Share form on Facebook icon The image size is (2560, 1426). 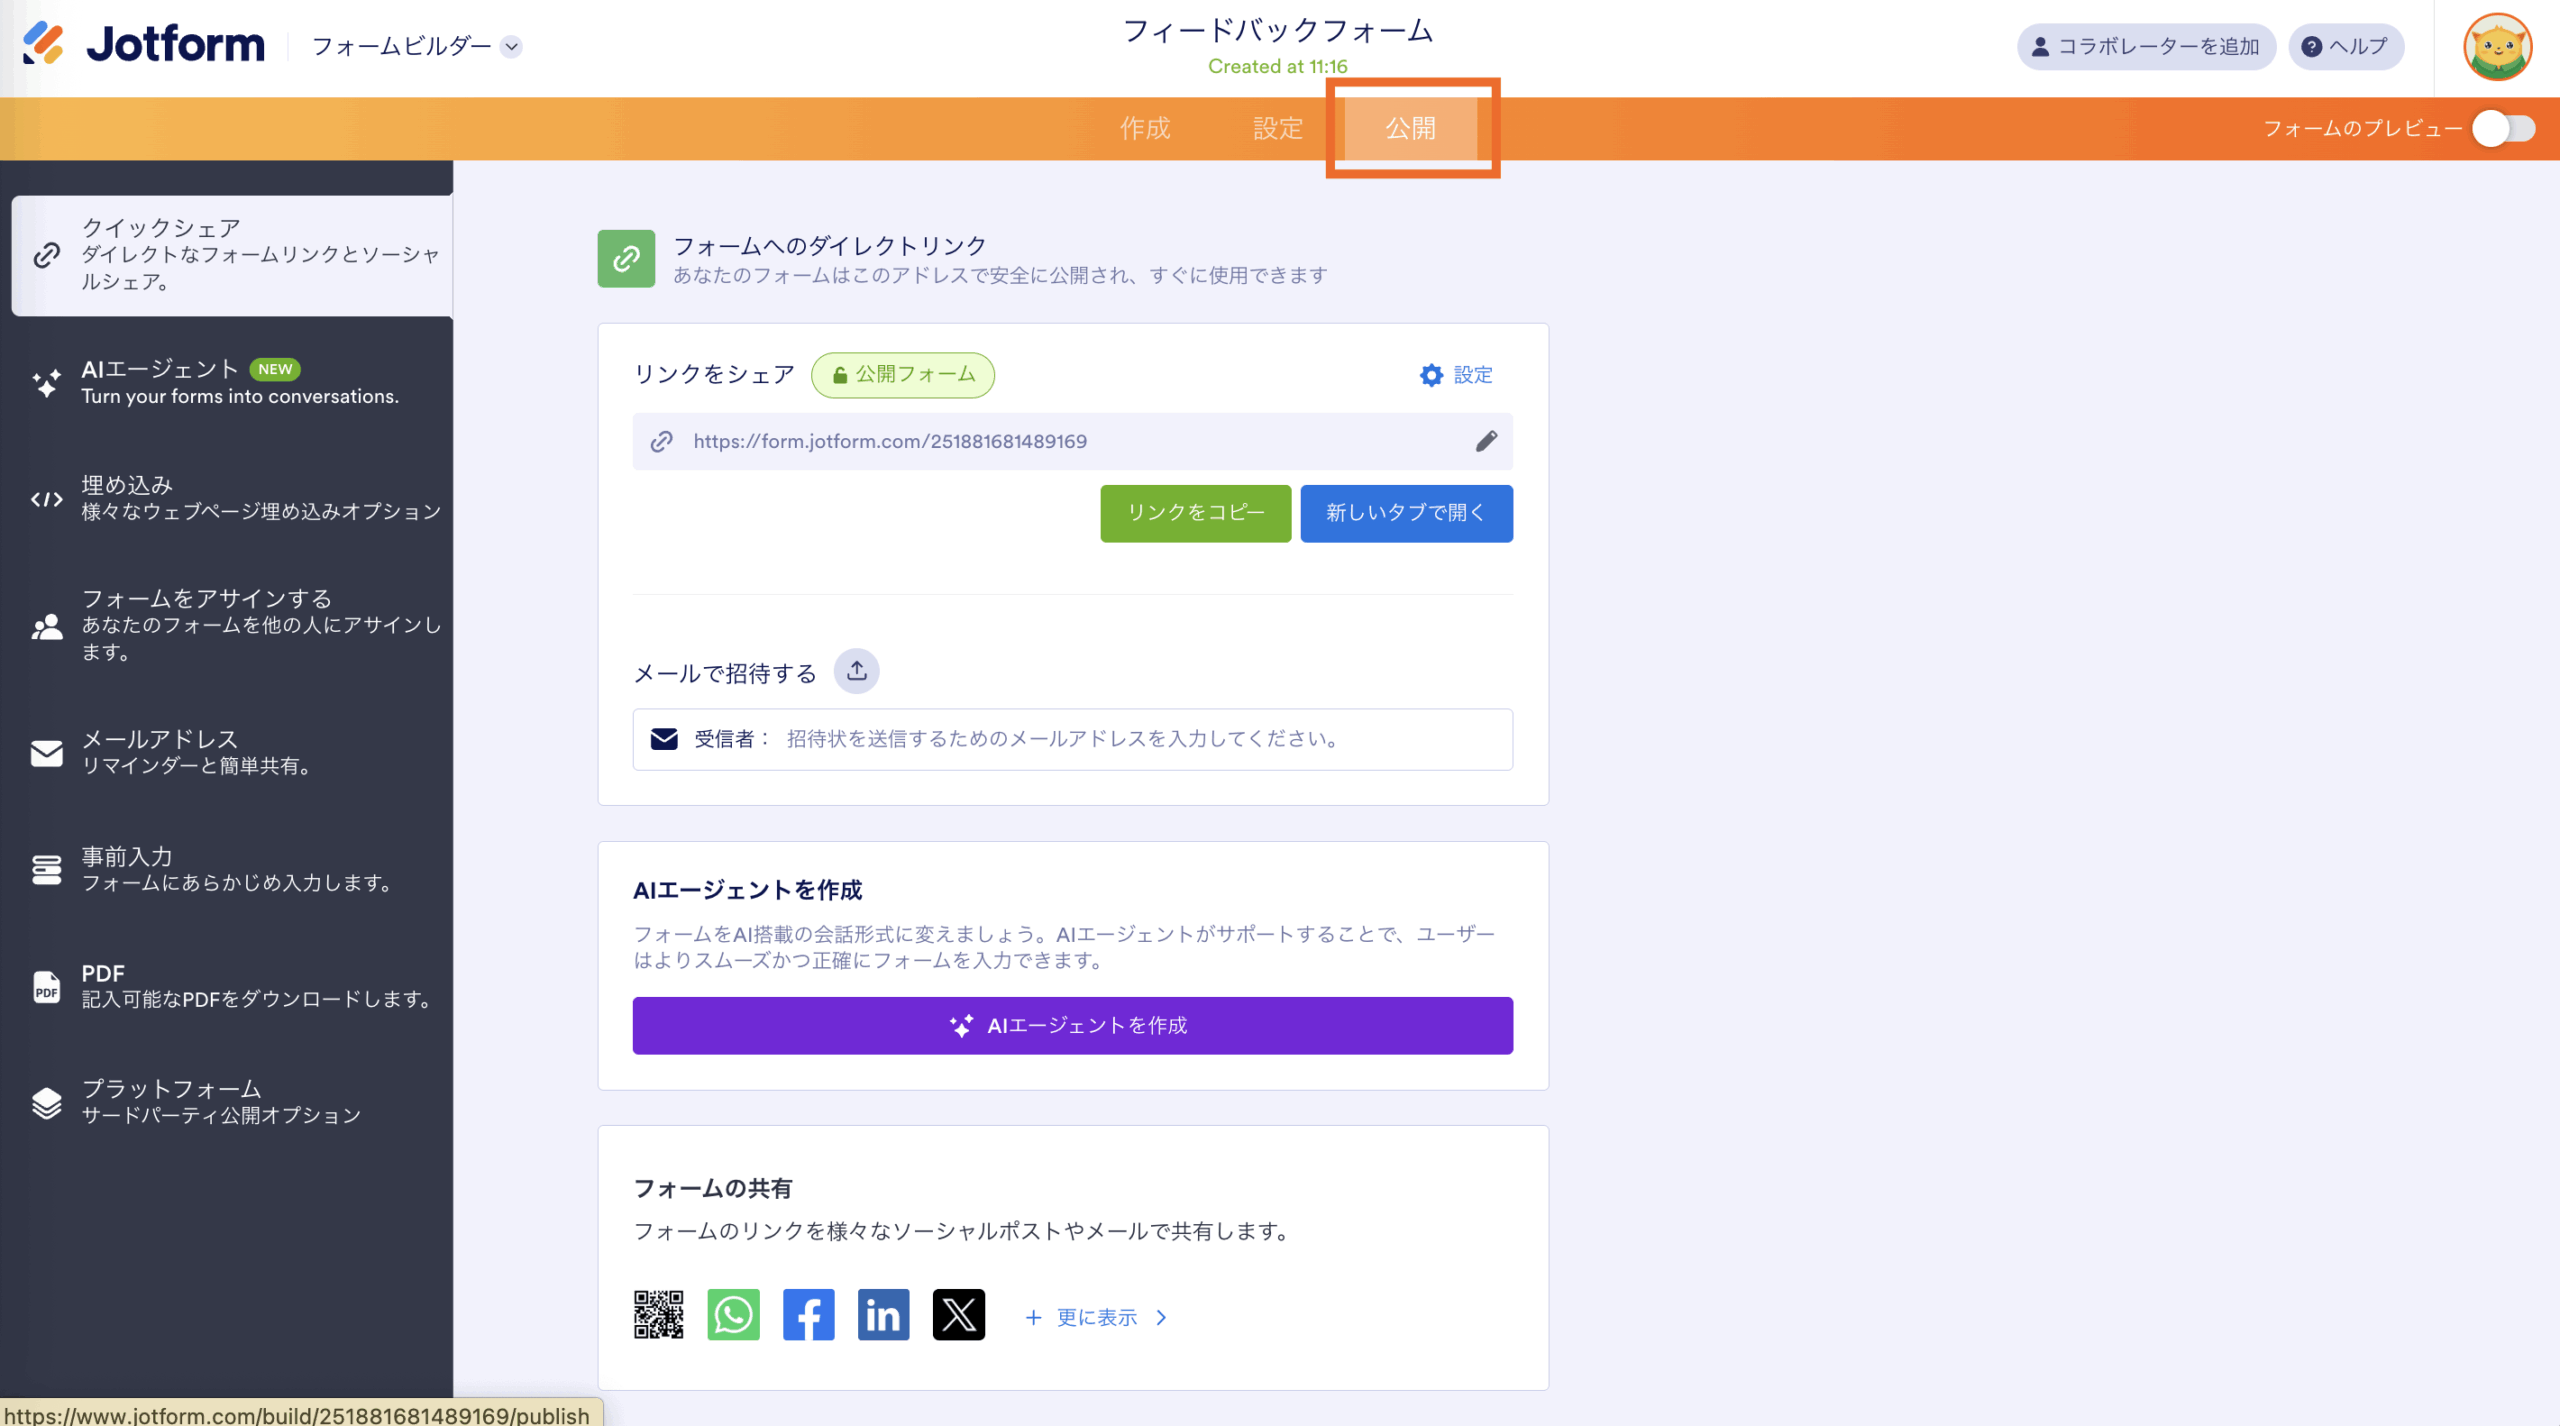[x=808, y=1315]
